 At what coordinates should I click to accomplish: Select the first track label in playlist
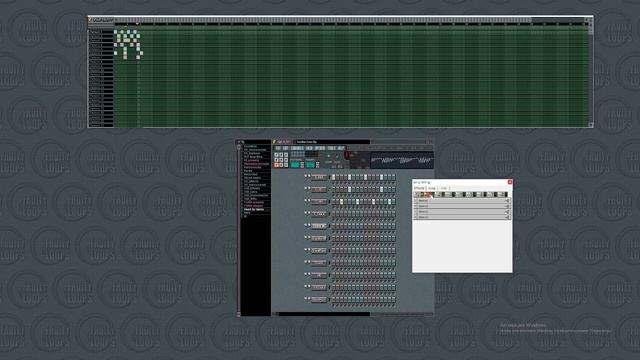(x=101, y=31)
